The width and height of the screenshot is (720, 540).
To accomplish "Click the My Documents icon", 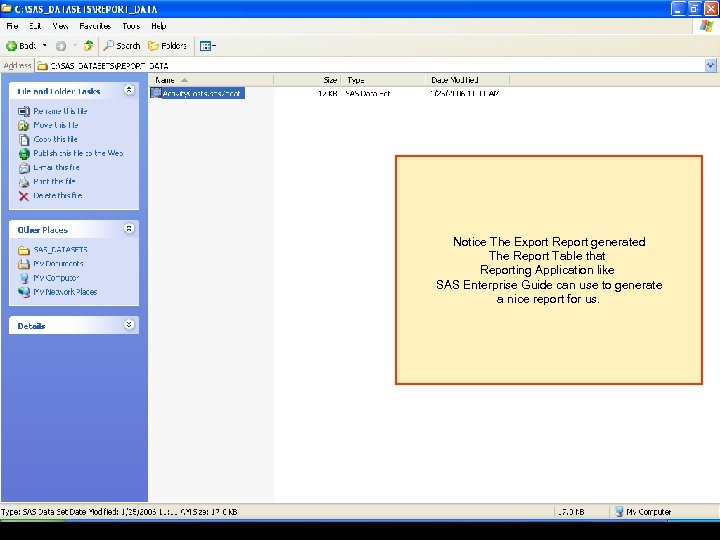I will tap(24, 264).
